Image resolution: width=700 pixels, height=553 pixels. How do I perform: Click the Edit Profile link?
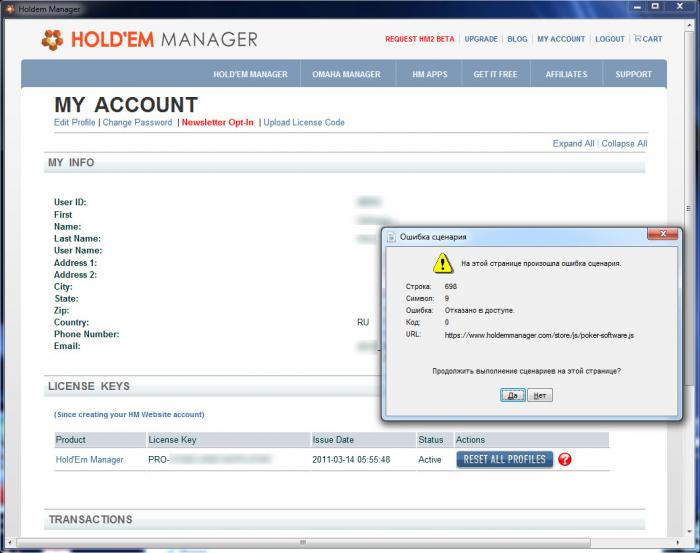tap(75, 122)
